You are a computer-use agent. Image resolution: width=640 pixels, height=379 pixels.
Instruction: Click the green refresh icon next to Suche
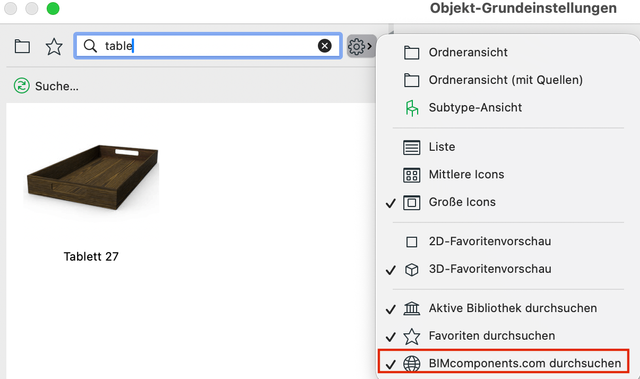pyautogui.click(x=22, y=86)
